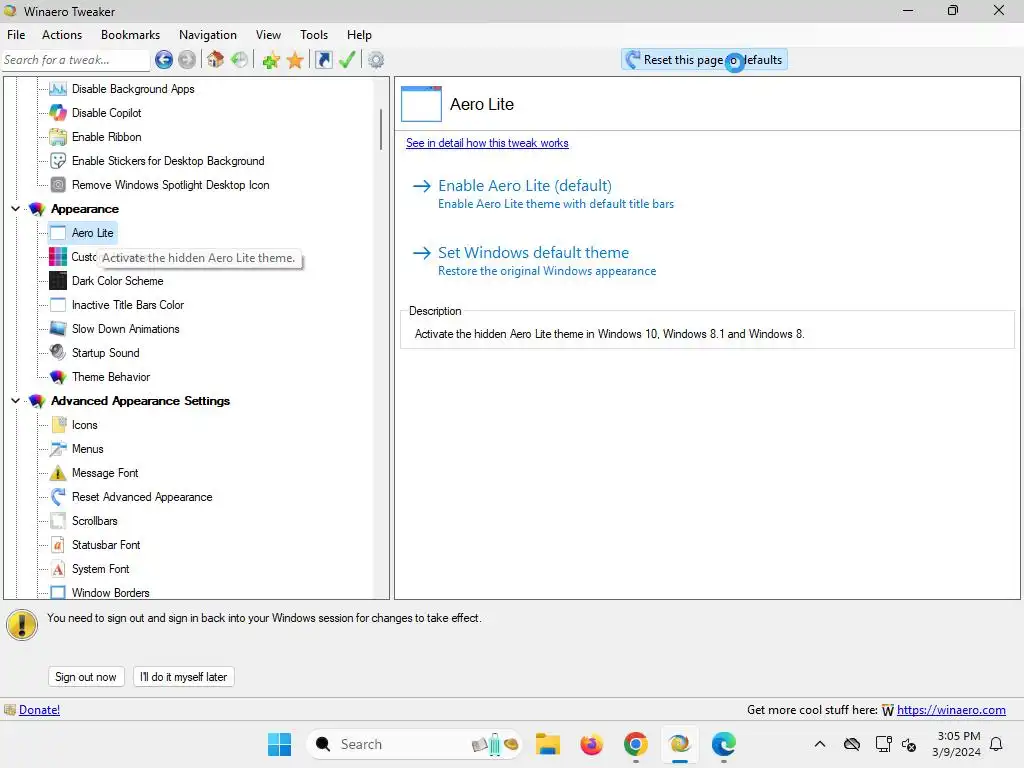
Task: Open the View menu
Action: [268, 35]
